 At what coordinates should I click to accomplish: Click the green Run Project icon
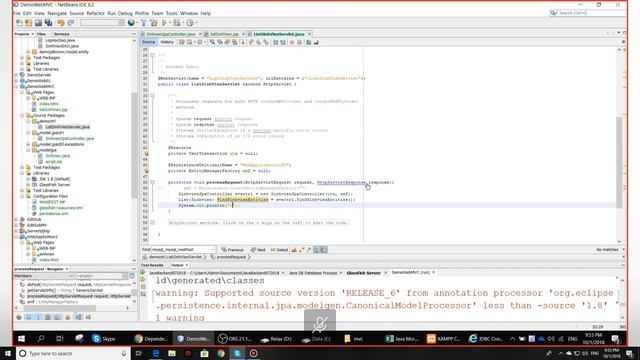(164, 23)
